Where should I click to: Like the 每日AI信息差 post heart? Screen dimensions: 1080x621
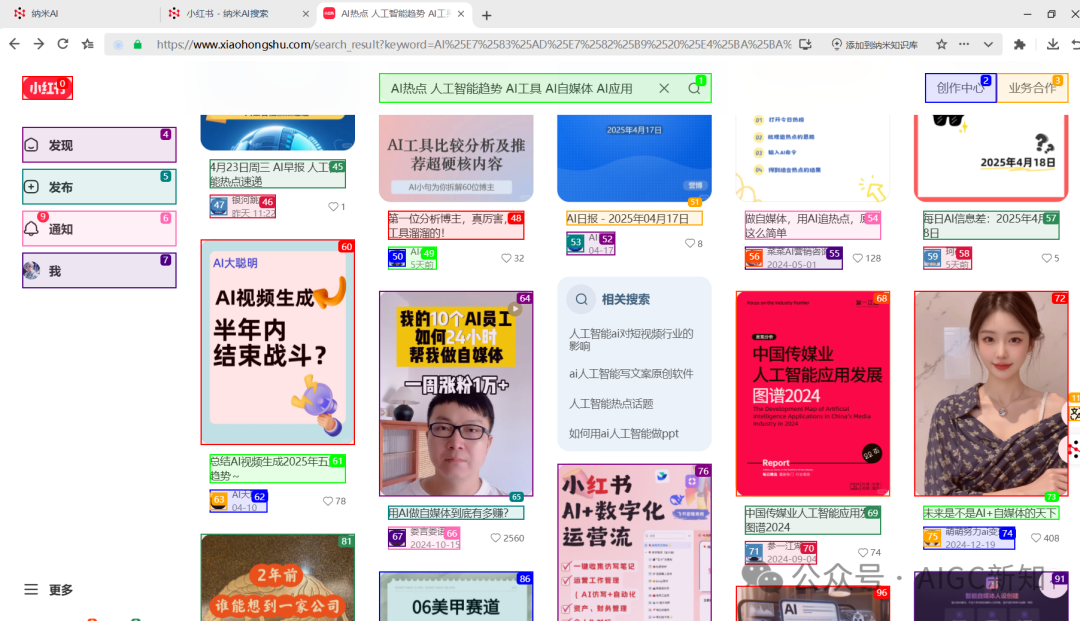tap(1046, 258)
